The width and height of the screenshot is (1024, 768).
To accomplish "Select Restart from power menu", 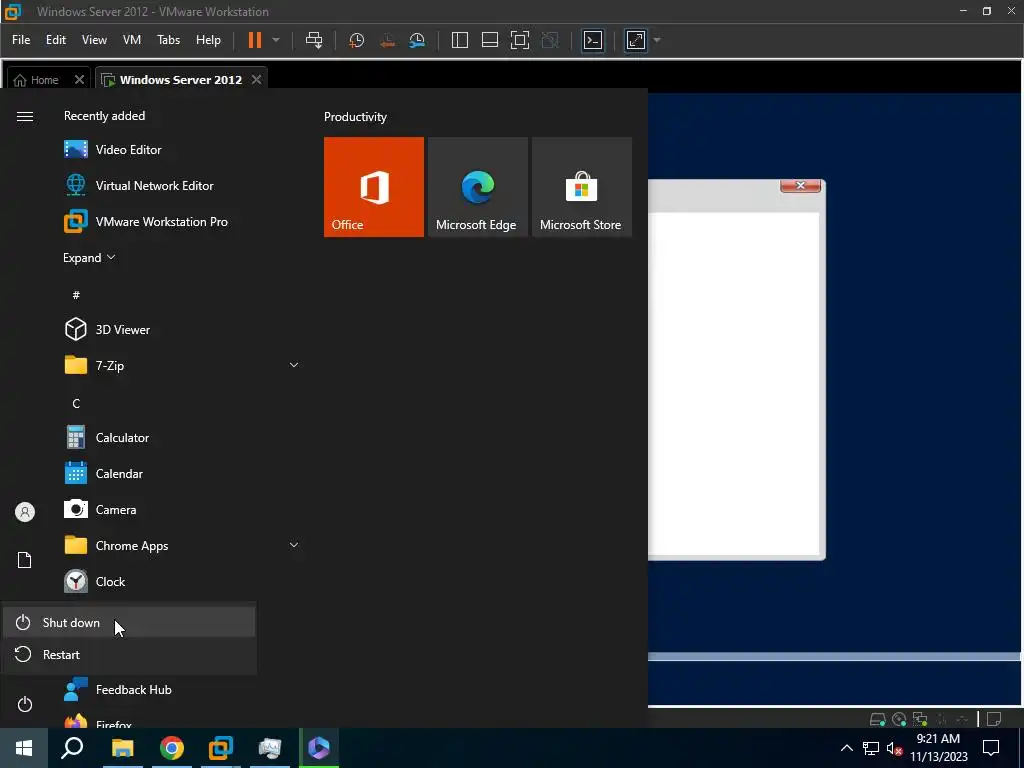I will click(x=129, y=654).
